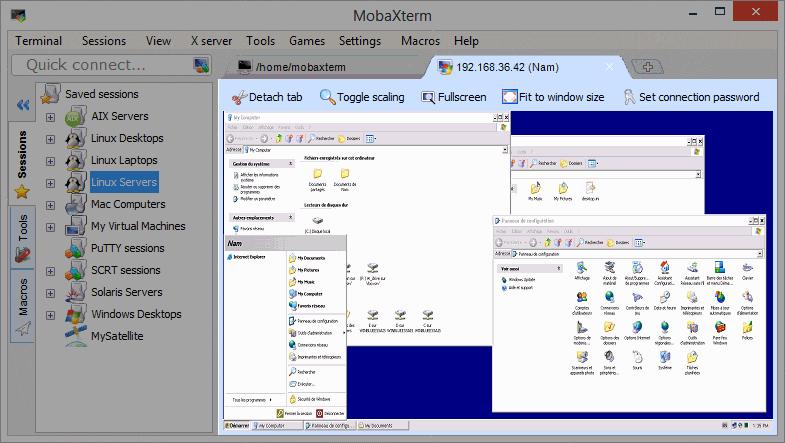The height and width of the screenshot is (443, 785).
Task: Switch to the /home/mobaxterm tab
Action: (x=320, y=67)
